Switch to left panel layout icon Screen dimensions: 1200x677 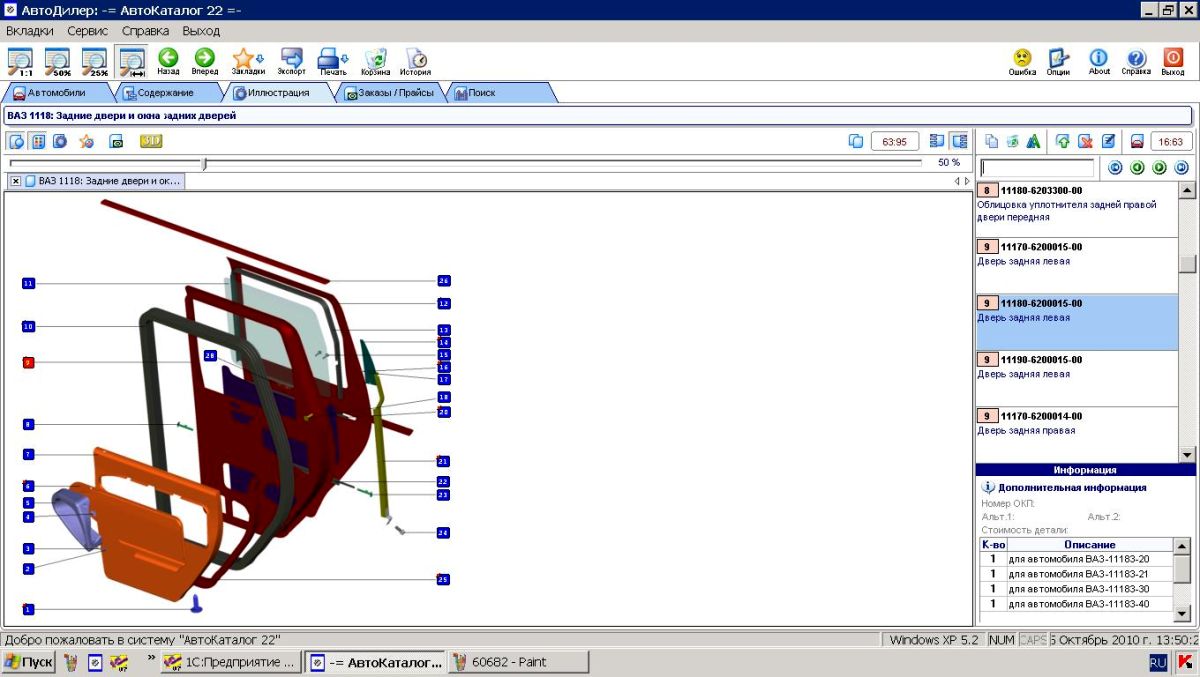[937, 141]
